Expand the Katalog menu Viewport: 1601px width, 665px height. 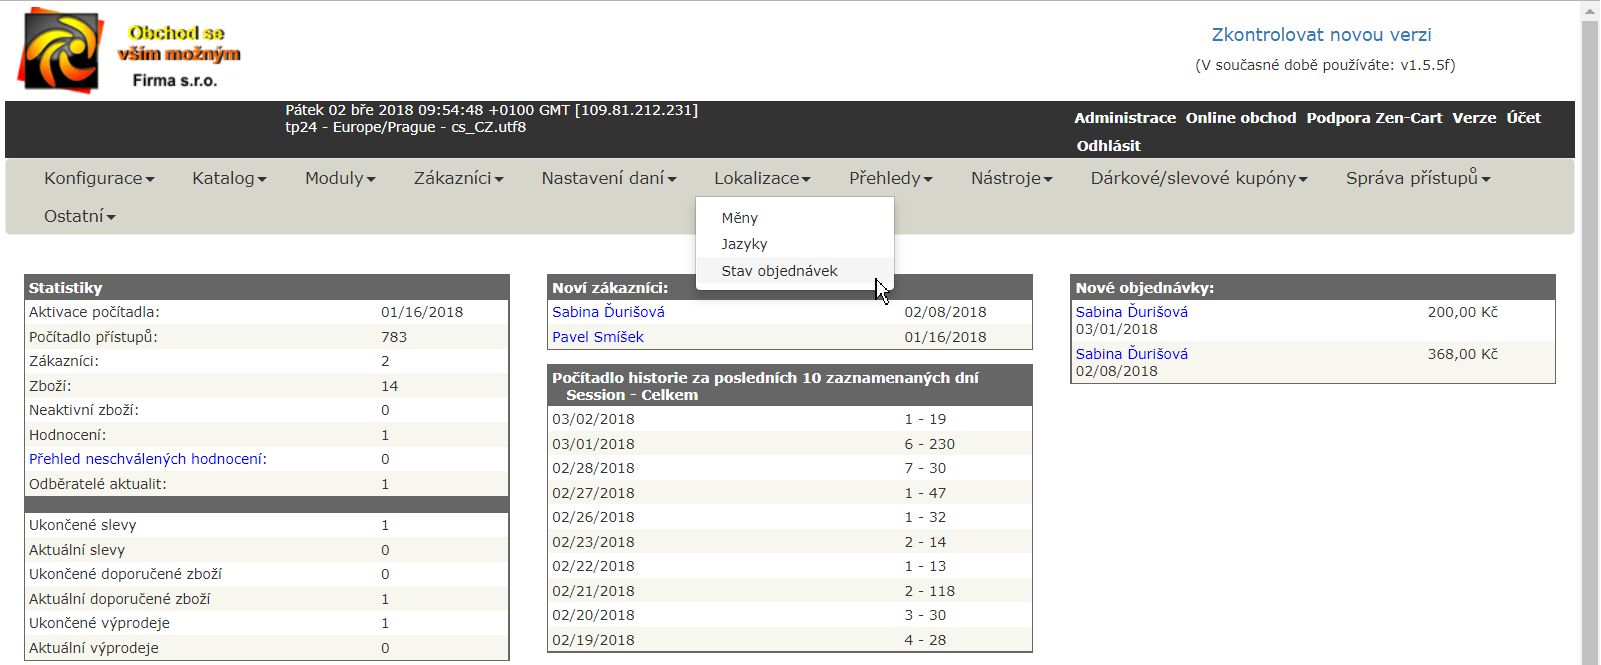click(x=229, y=178)
